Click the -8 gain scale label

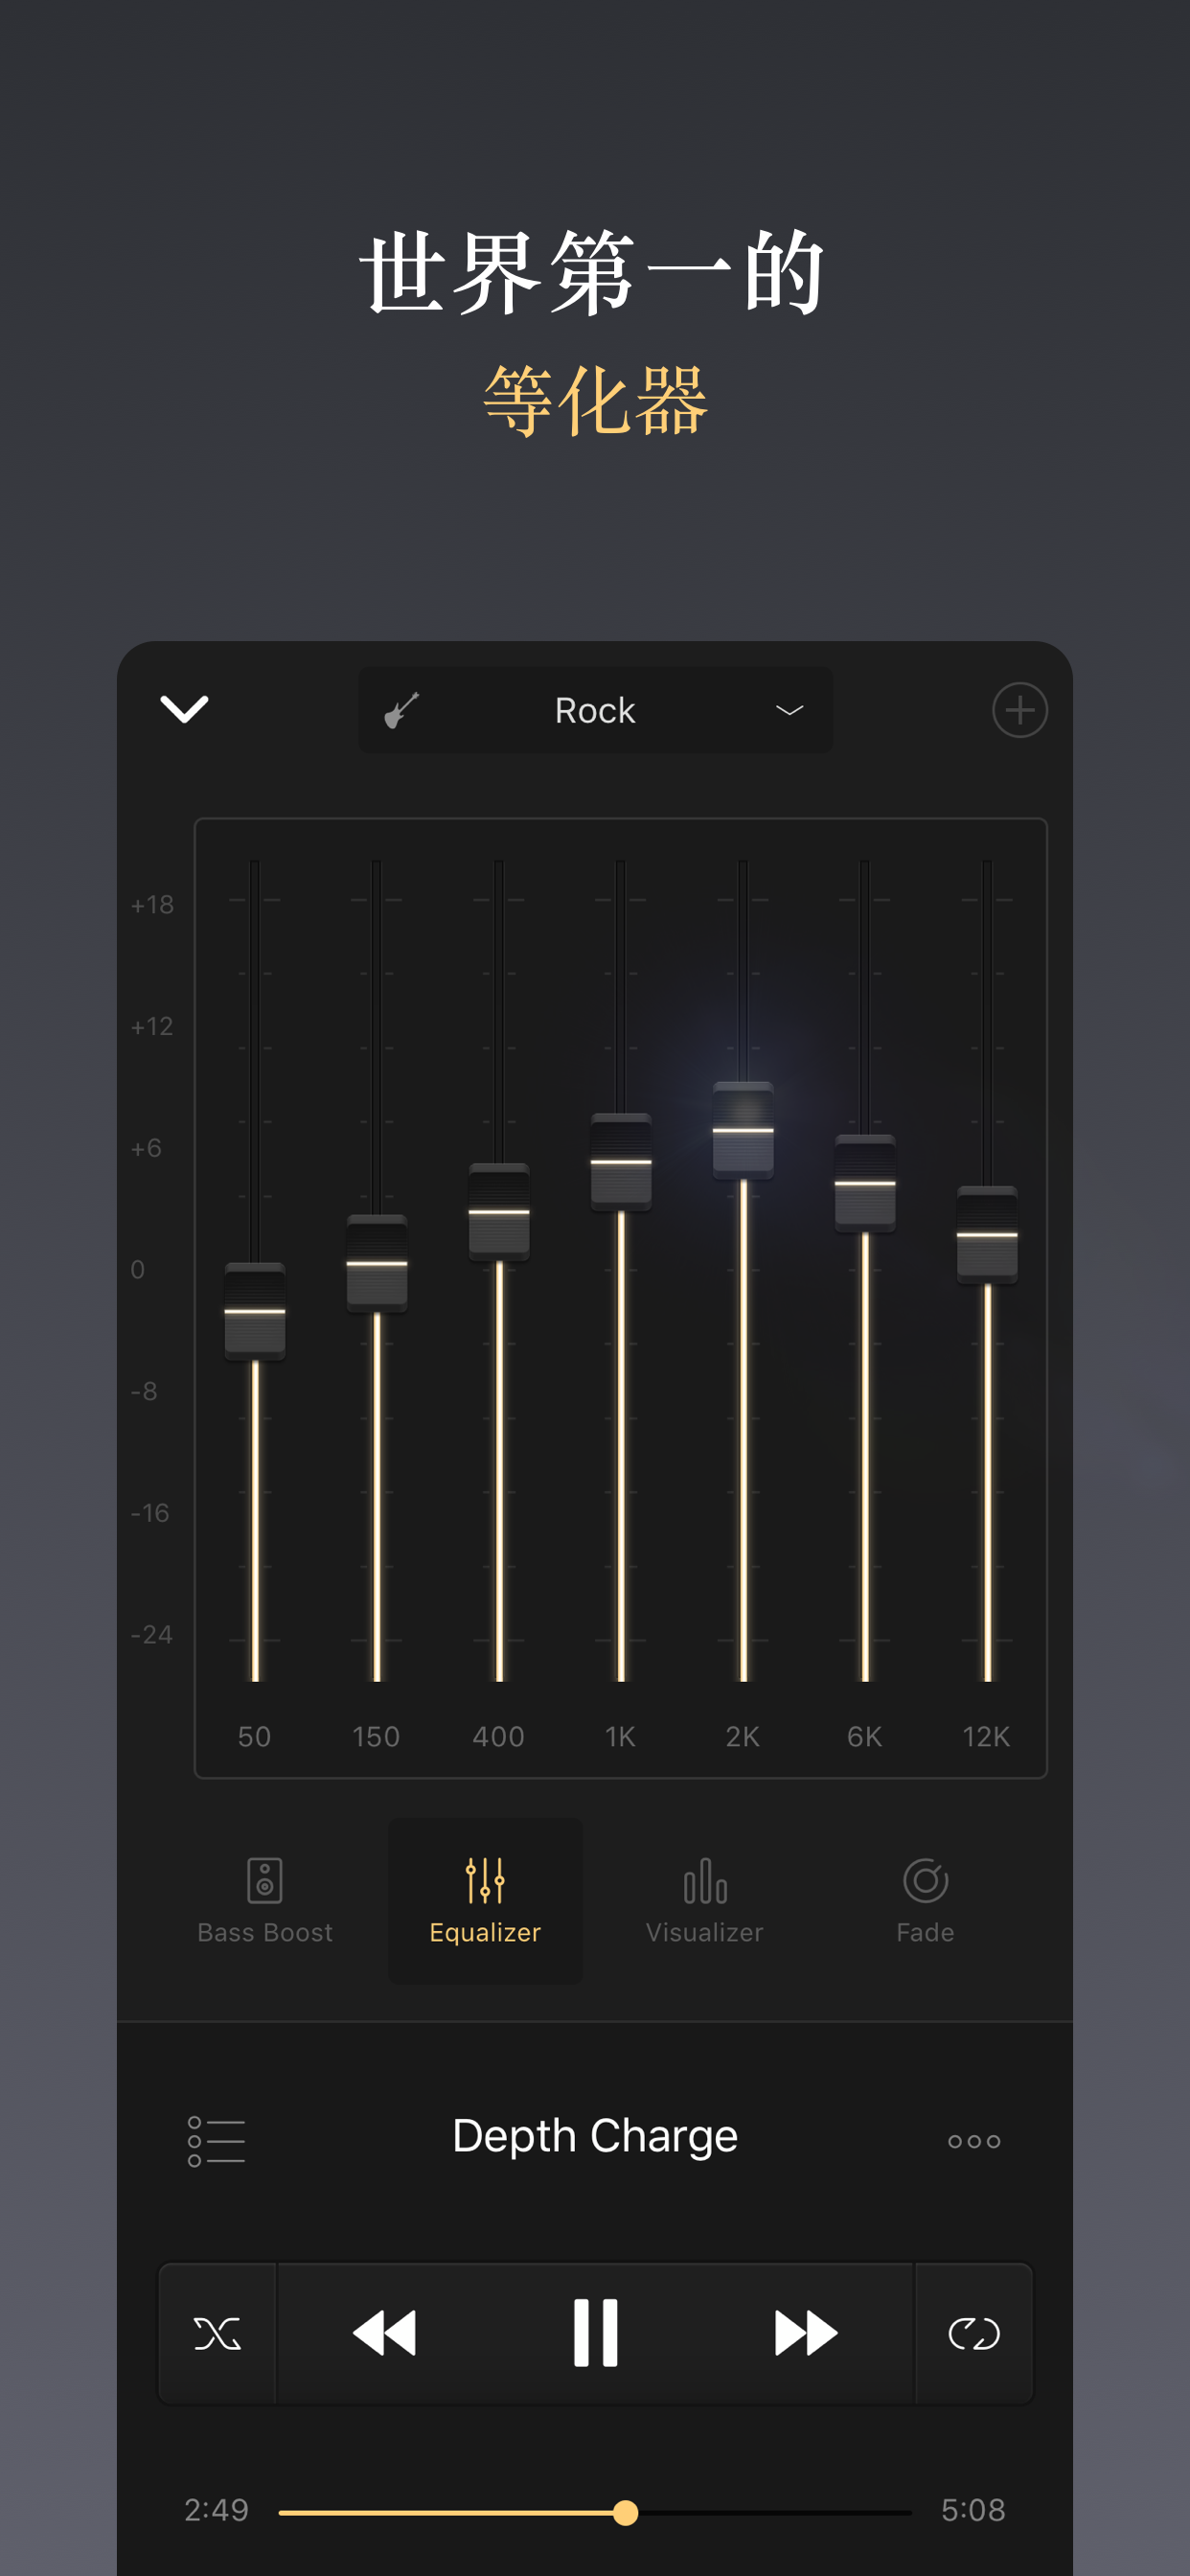pos(144,1392)
